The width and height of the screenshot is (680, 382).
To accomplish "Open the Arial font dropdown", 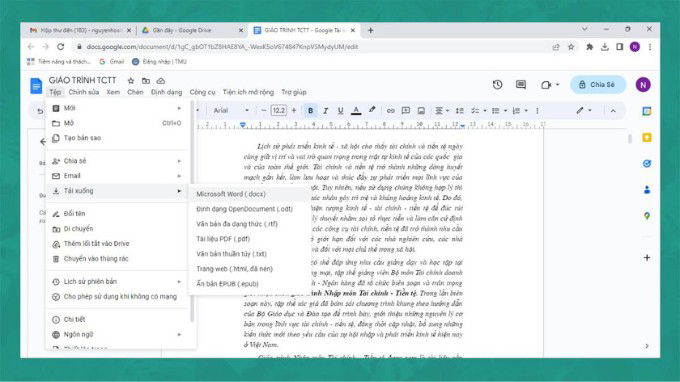I will click(x=231, y=111).
